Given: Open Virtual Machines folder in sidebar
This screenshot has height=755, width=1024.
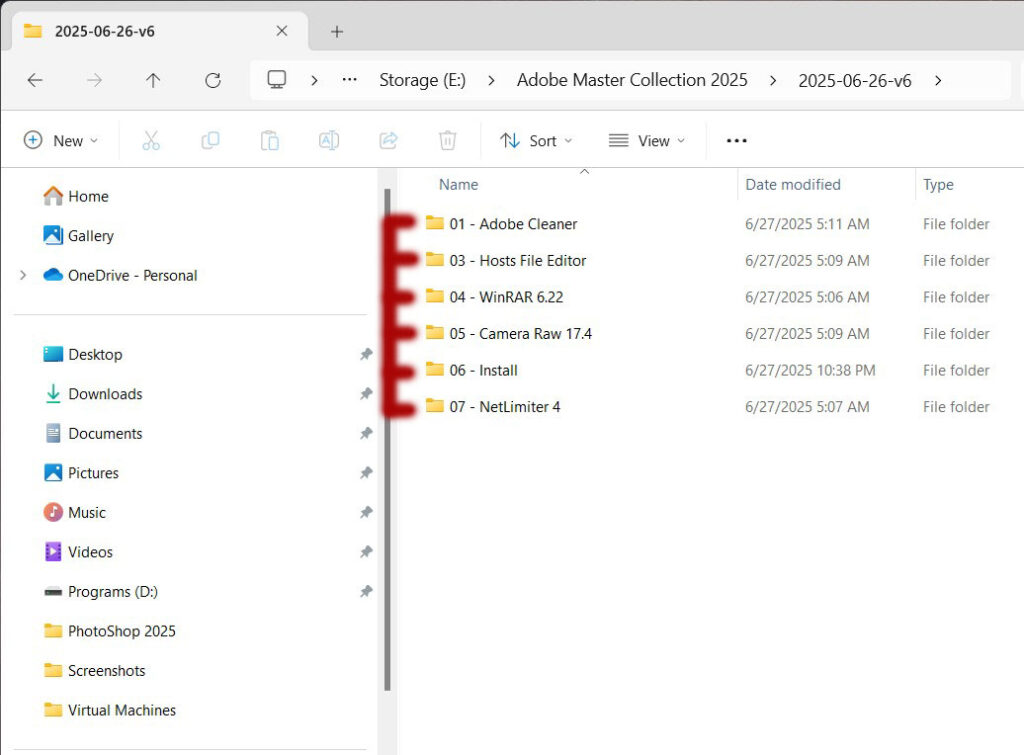Looking at the screenshot, I should 110,710.
